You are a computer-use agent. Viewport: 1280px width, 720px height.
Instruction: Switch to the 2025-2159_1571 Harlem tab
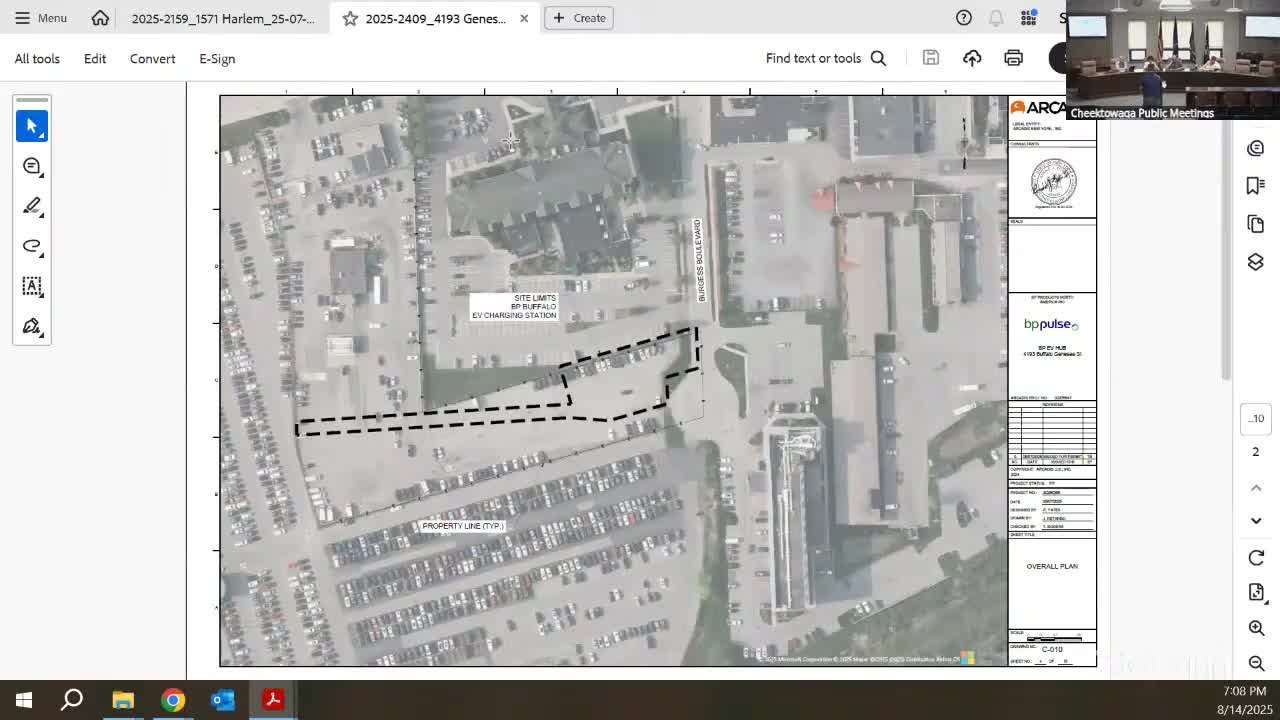(222, 18)
